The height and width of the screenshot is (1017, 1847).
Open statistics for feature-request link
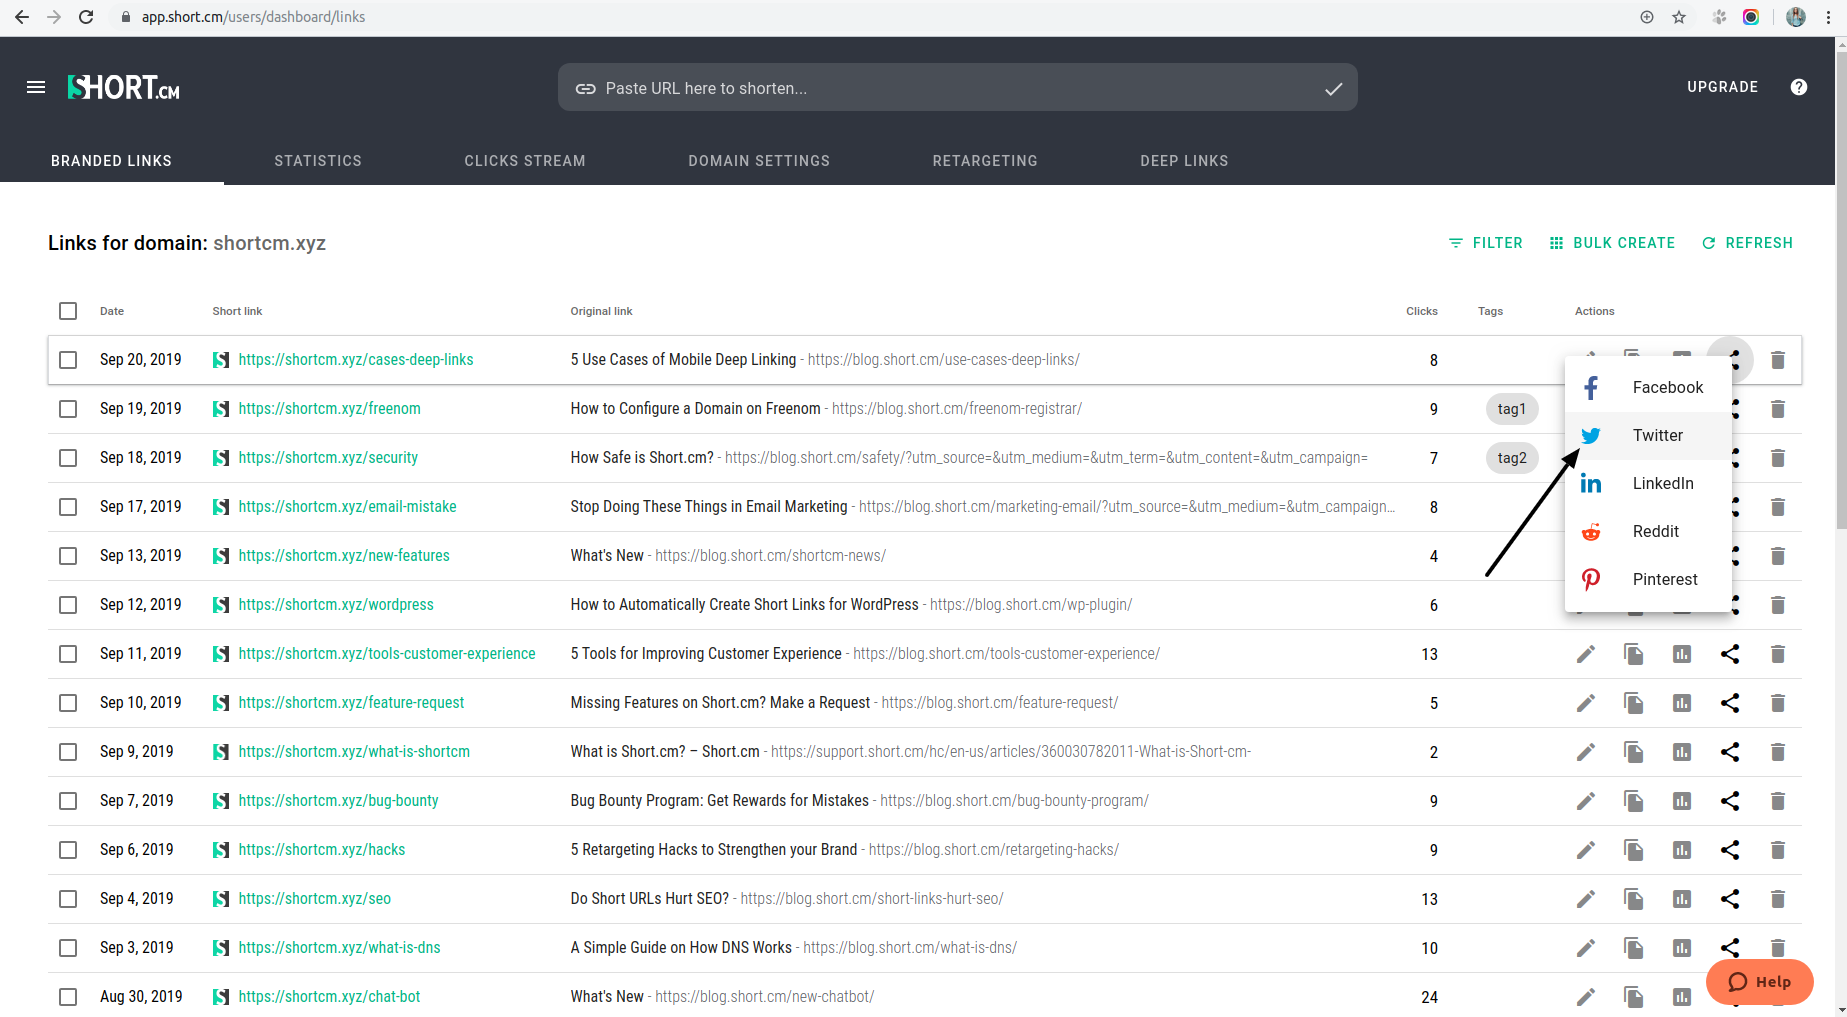click(1682, 703)
